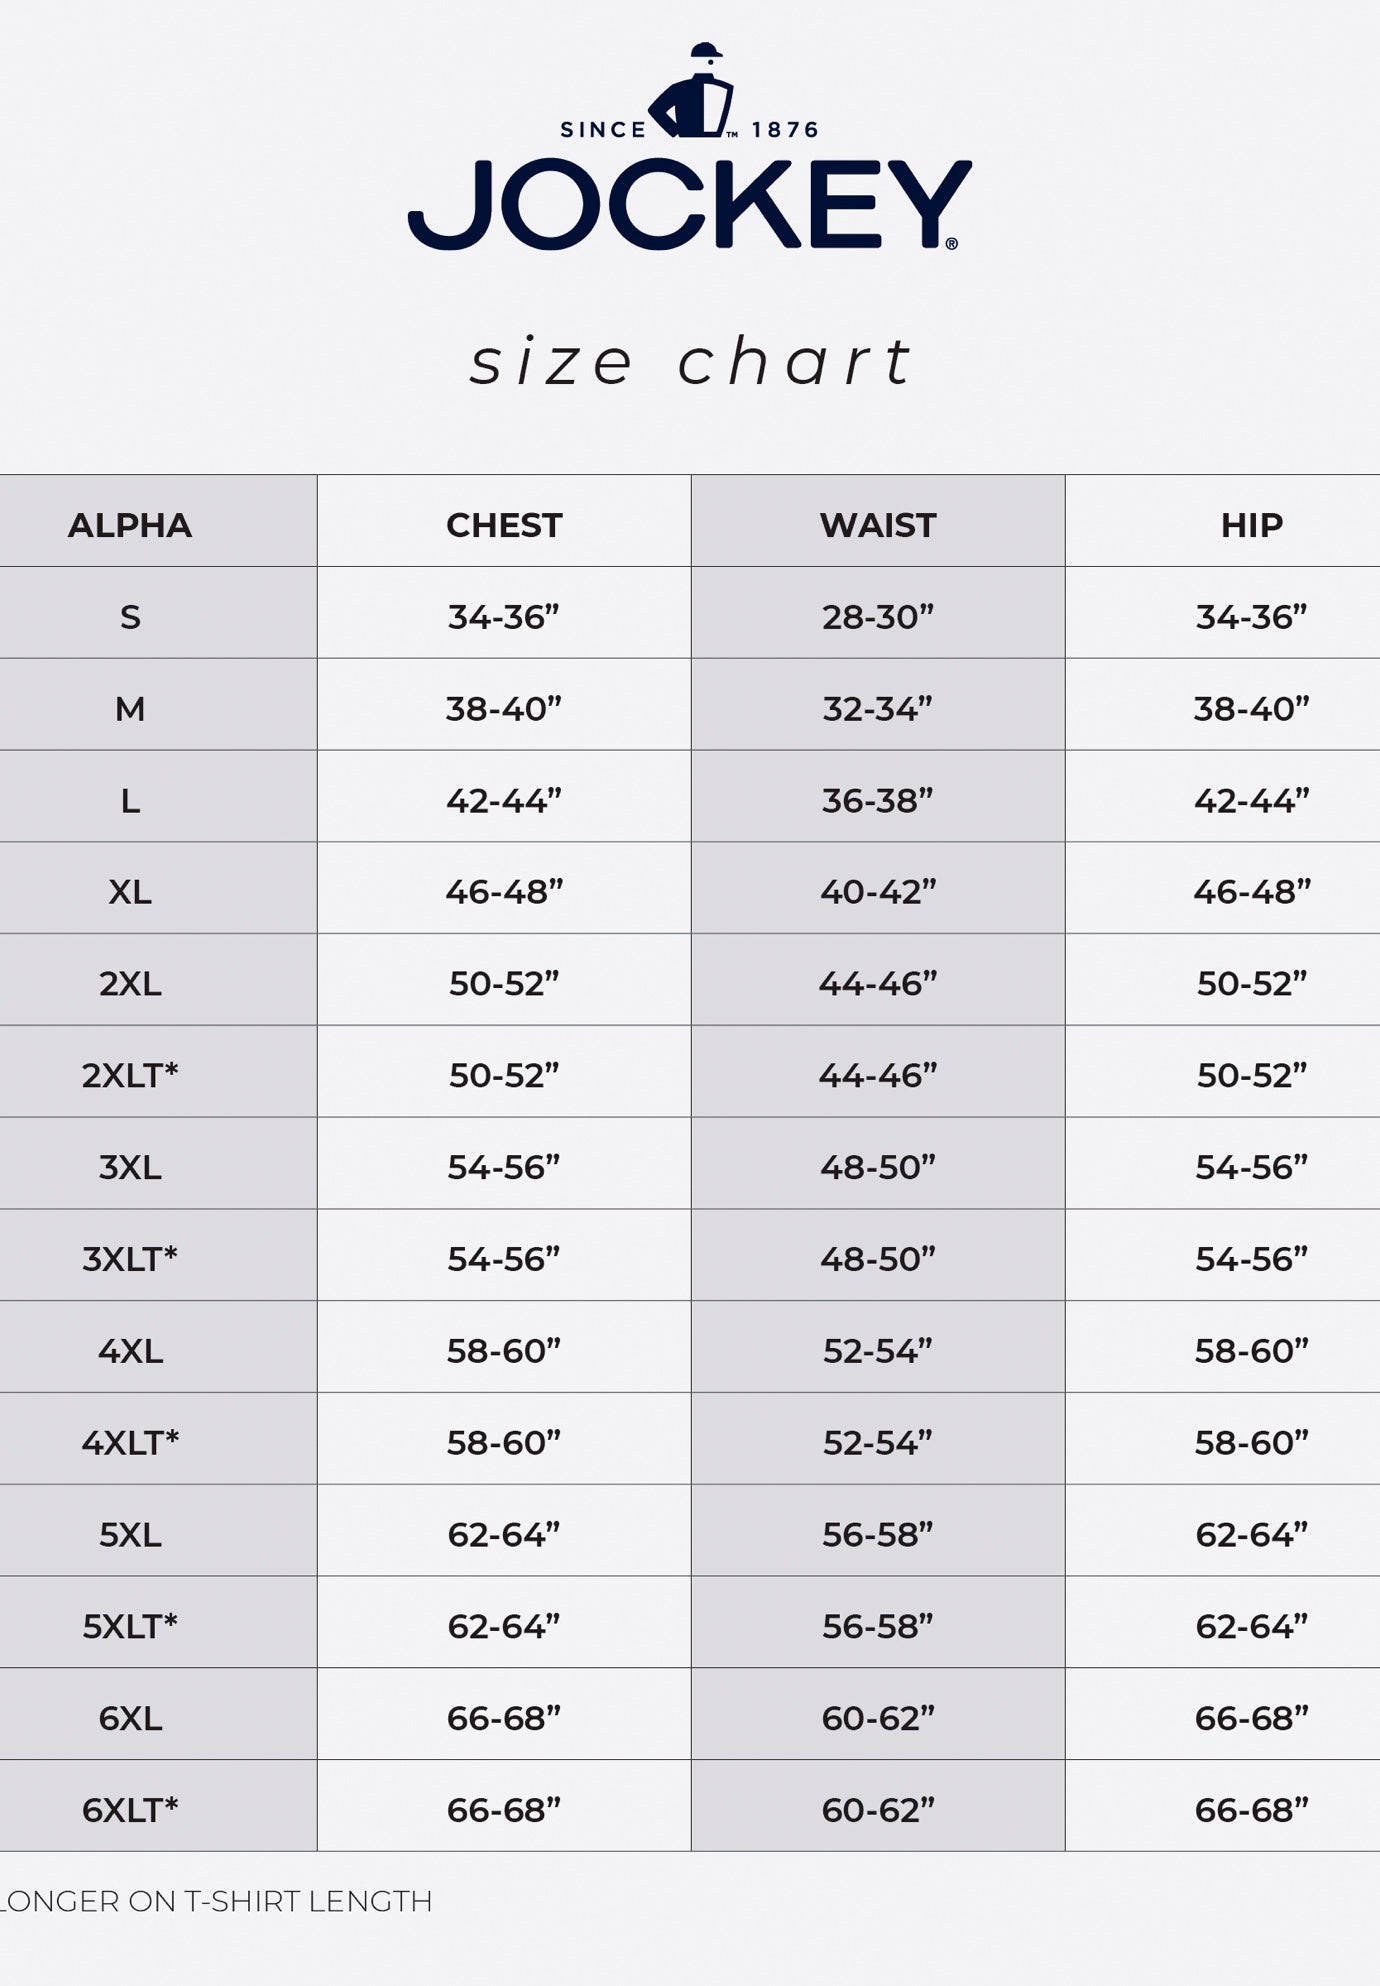Click chest value 62-64 for size 5XL
Screen dimensions: 1380x1986
tap(504, 1534)
